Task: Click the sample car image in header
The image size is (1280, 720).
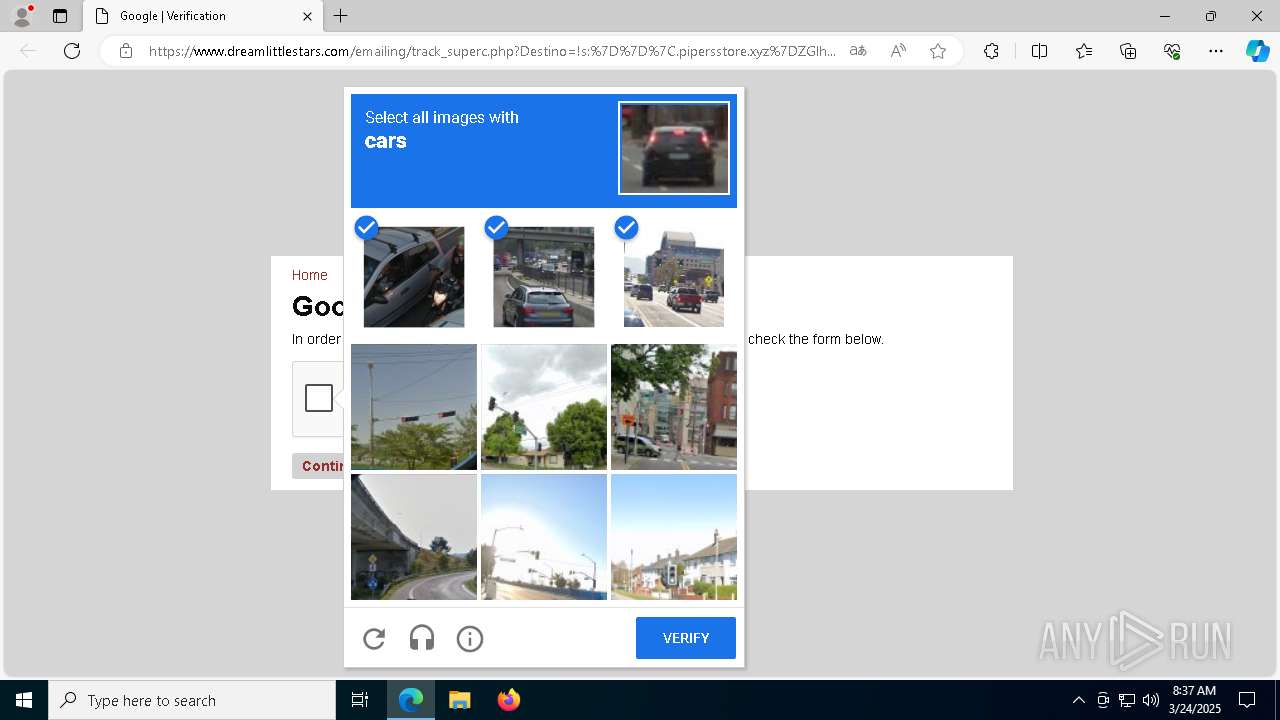Action: pyautogui.click(x=674, y=148)
